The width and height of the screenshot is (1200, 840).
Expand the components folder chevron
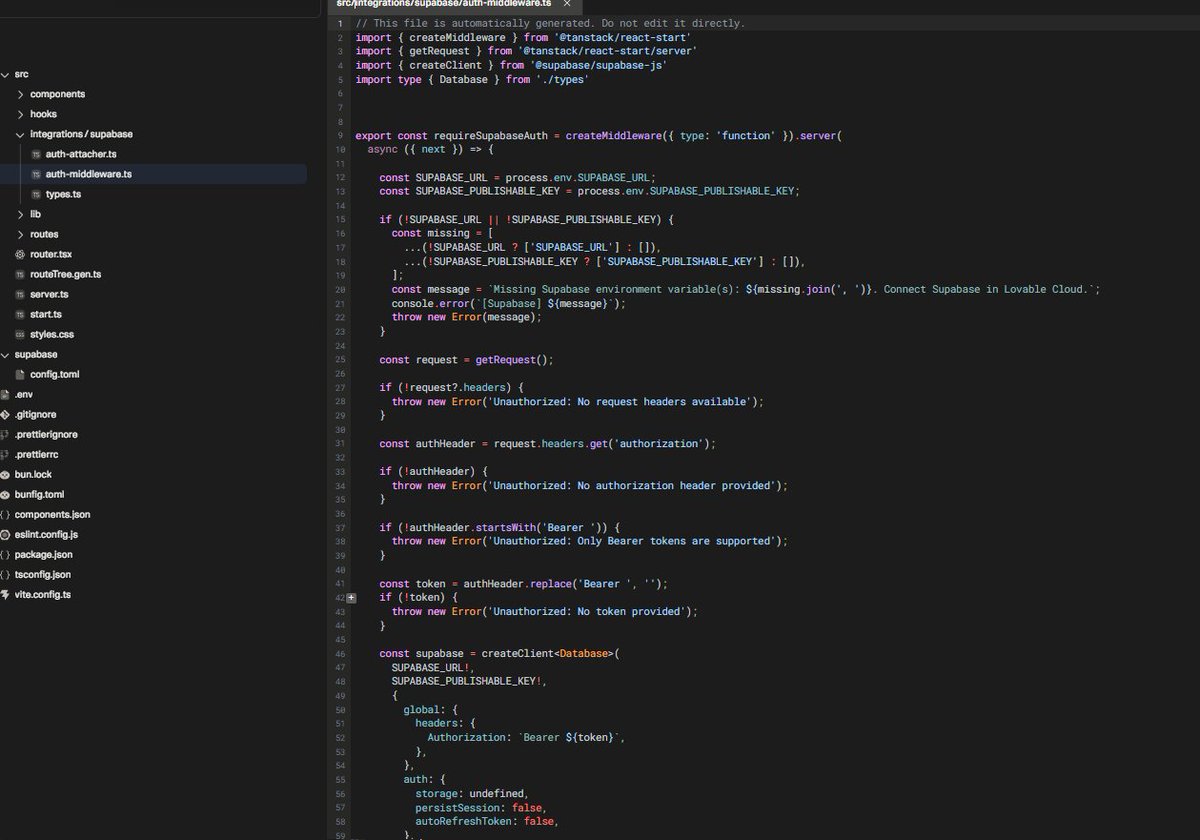(x=20, y=94)
